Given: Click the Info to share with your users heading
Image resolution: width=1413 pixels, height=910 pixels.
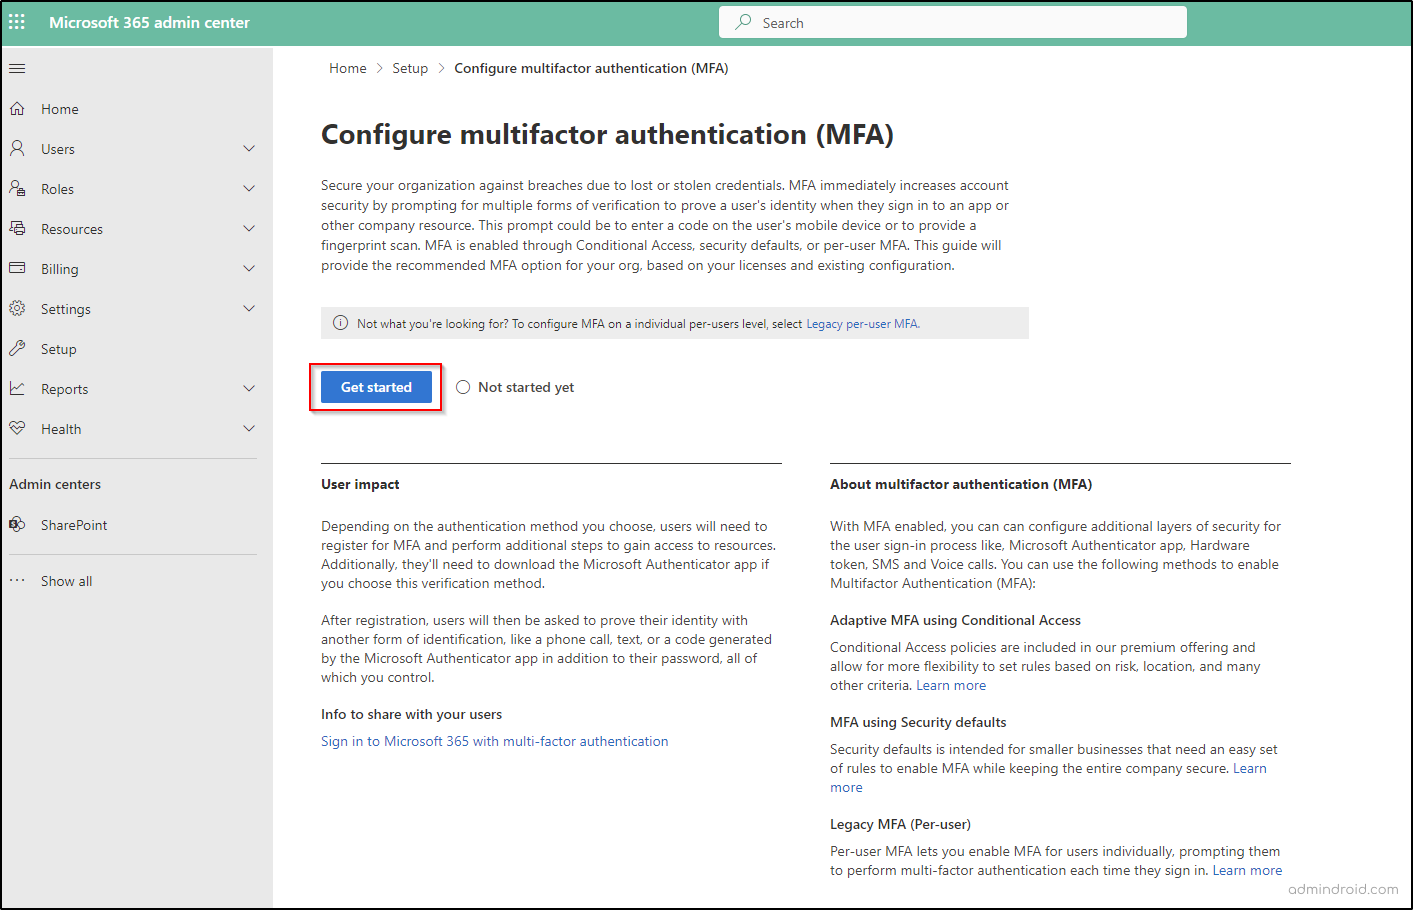Looking at the screenshot, I should tap(411, 714).
